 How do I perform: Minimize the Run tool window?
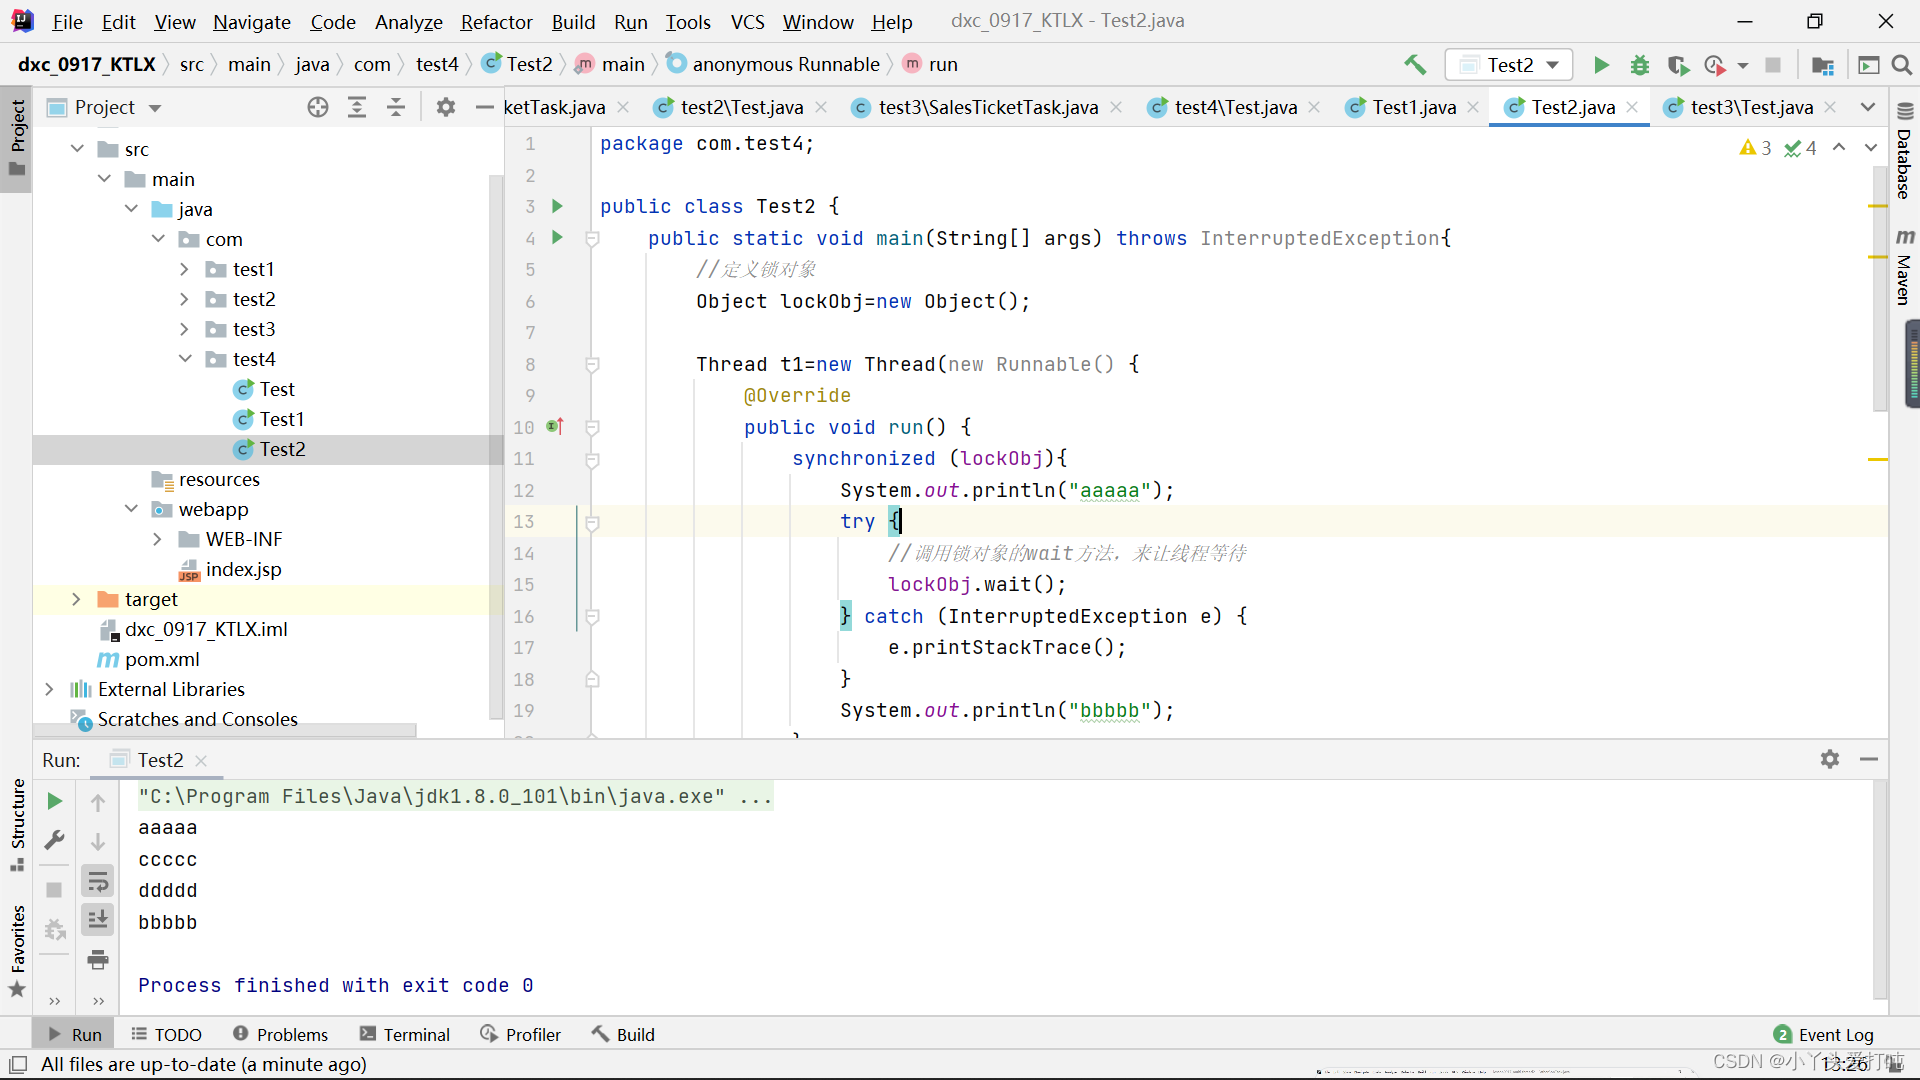click(1869, 760)
